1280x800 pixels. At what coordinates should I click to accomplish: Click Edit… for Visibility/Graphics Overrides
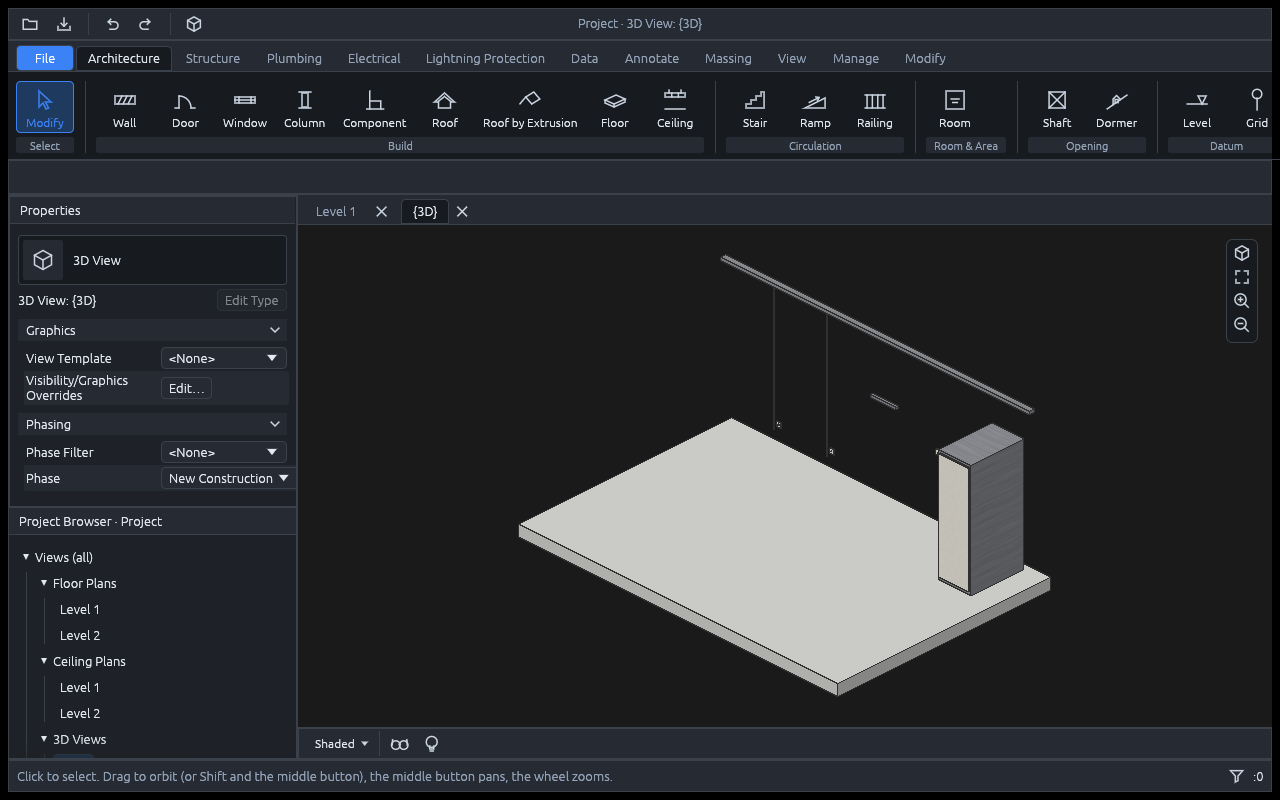tap(187, 388)
